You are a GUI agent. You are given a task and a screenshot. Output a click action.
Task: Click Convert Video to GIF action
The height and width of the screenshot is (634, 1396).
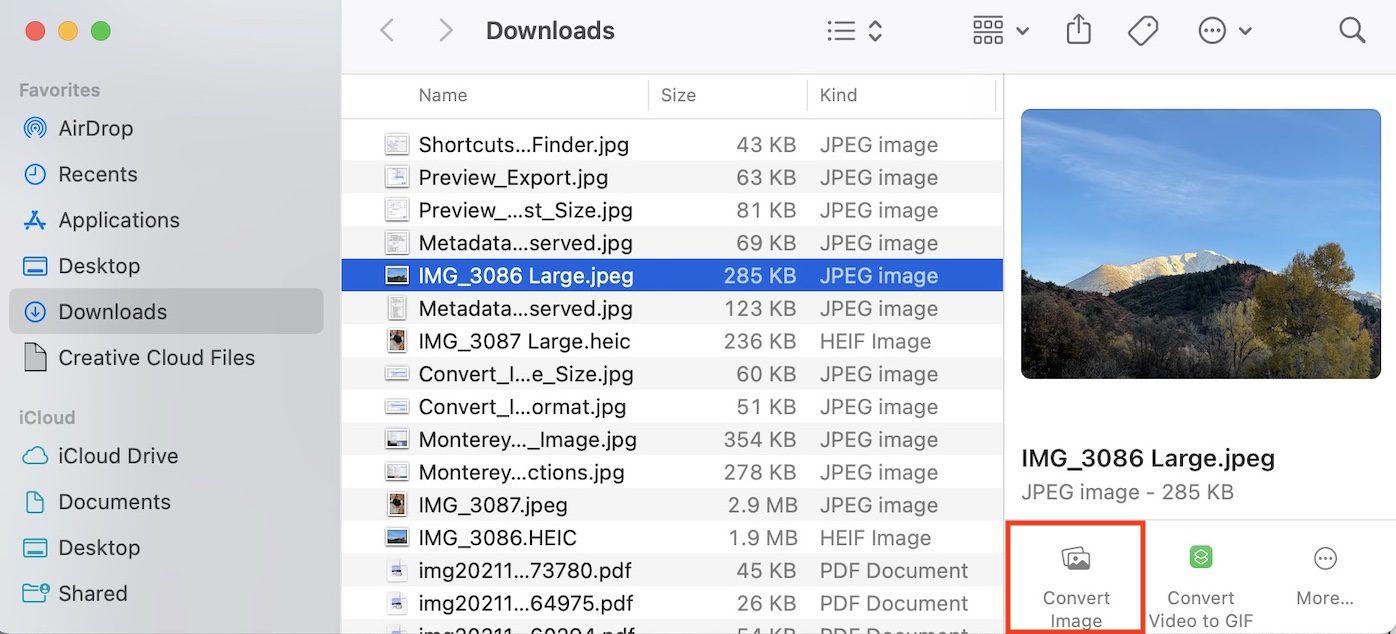point(1200,578)
